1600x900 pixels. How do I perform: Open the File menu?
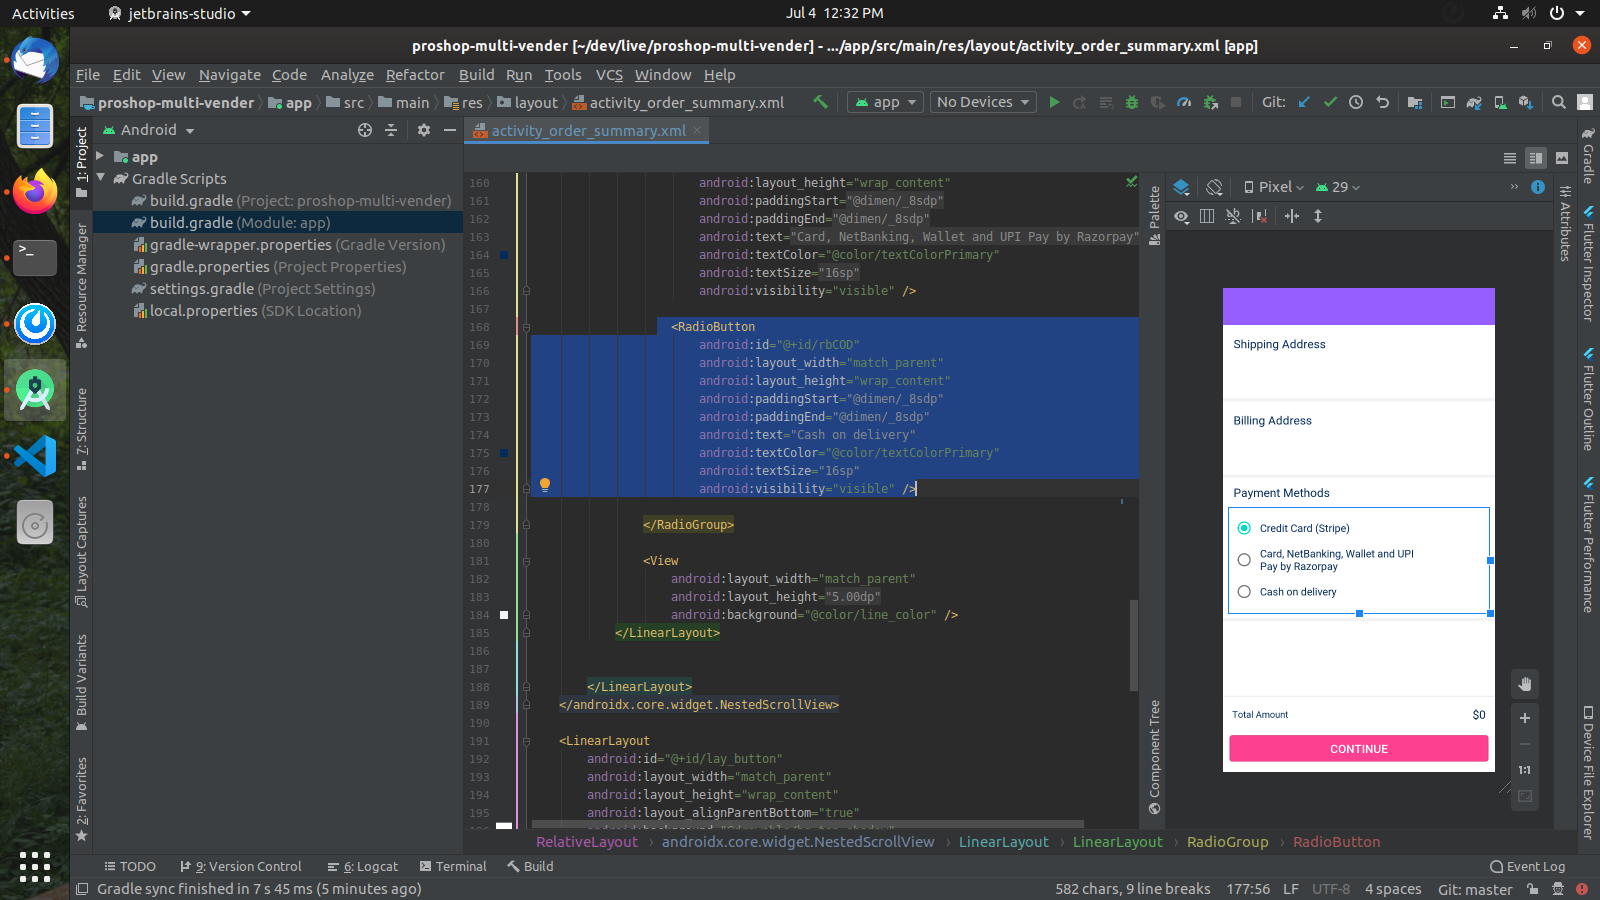tap(88, 75)
